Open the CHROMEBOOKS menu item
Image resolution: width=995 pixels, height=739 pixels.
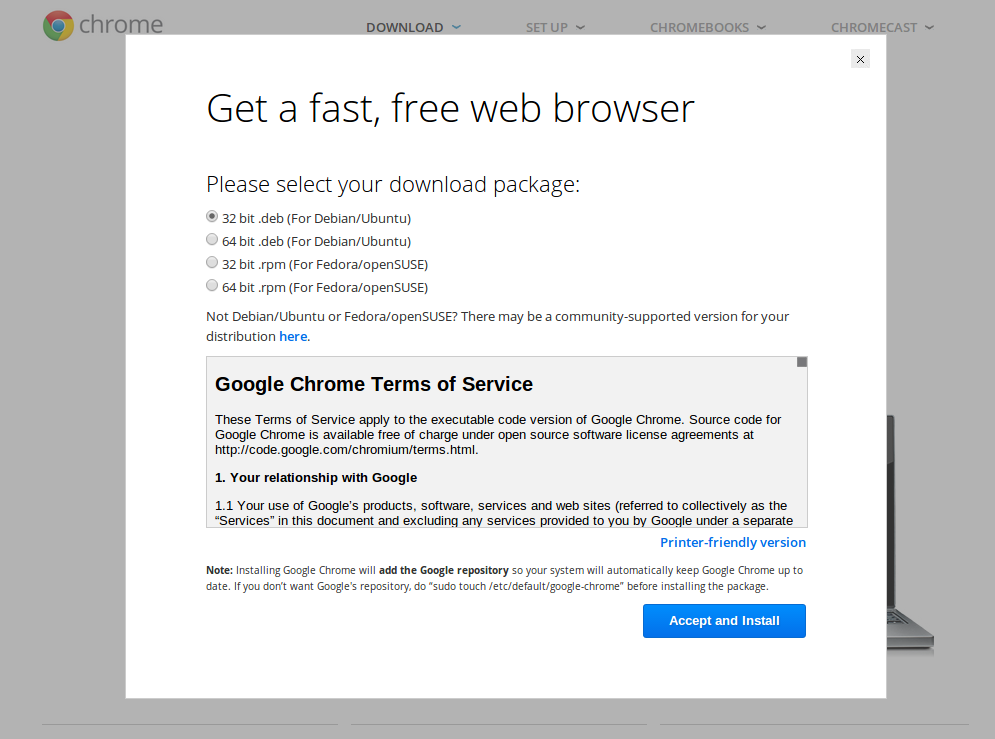(699, 28)
